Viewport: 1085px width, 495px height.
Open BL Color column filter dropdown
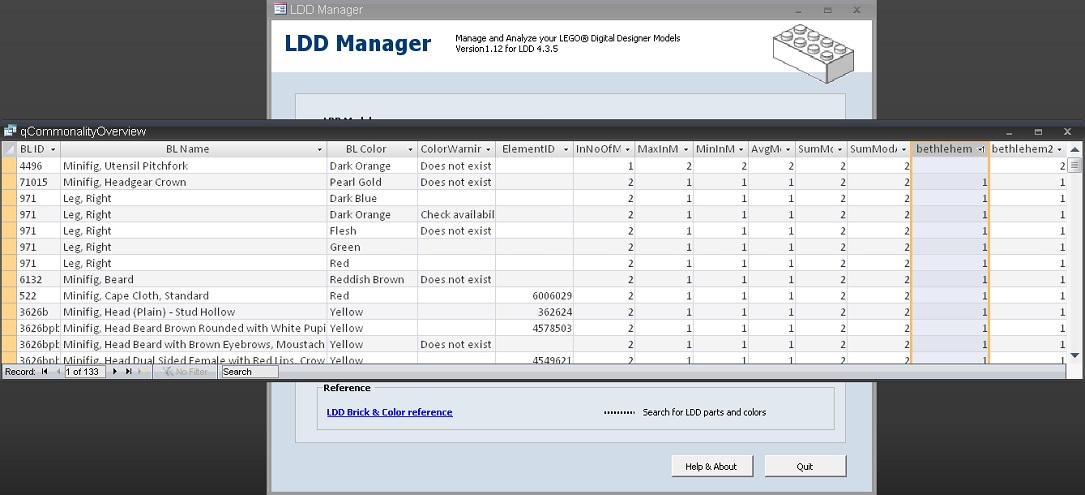pyautogui.click(x=411, y=150)
